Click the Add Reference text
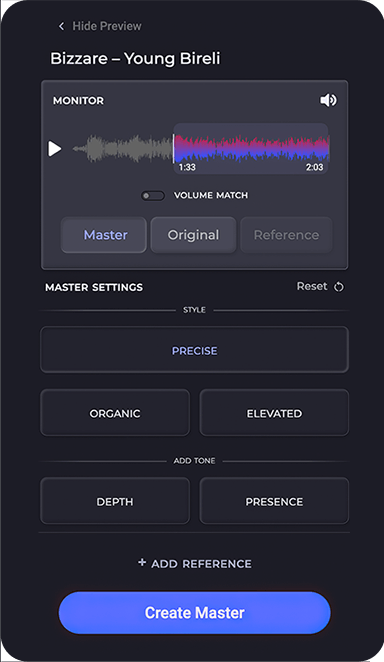 [x=201, y=564]
